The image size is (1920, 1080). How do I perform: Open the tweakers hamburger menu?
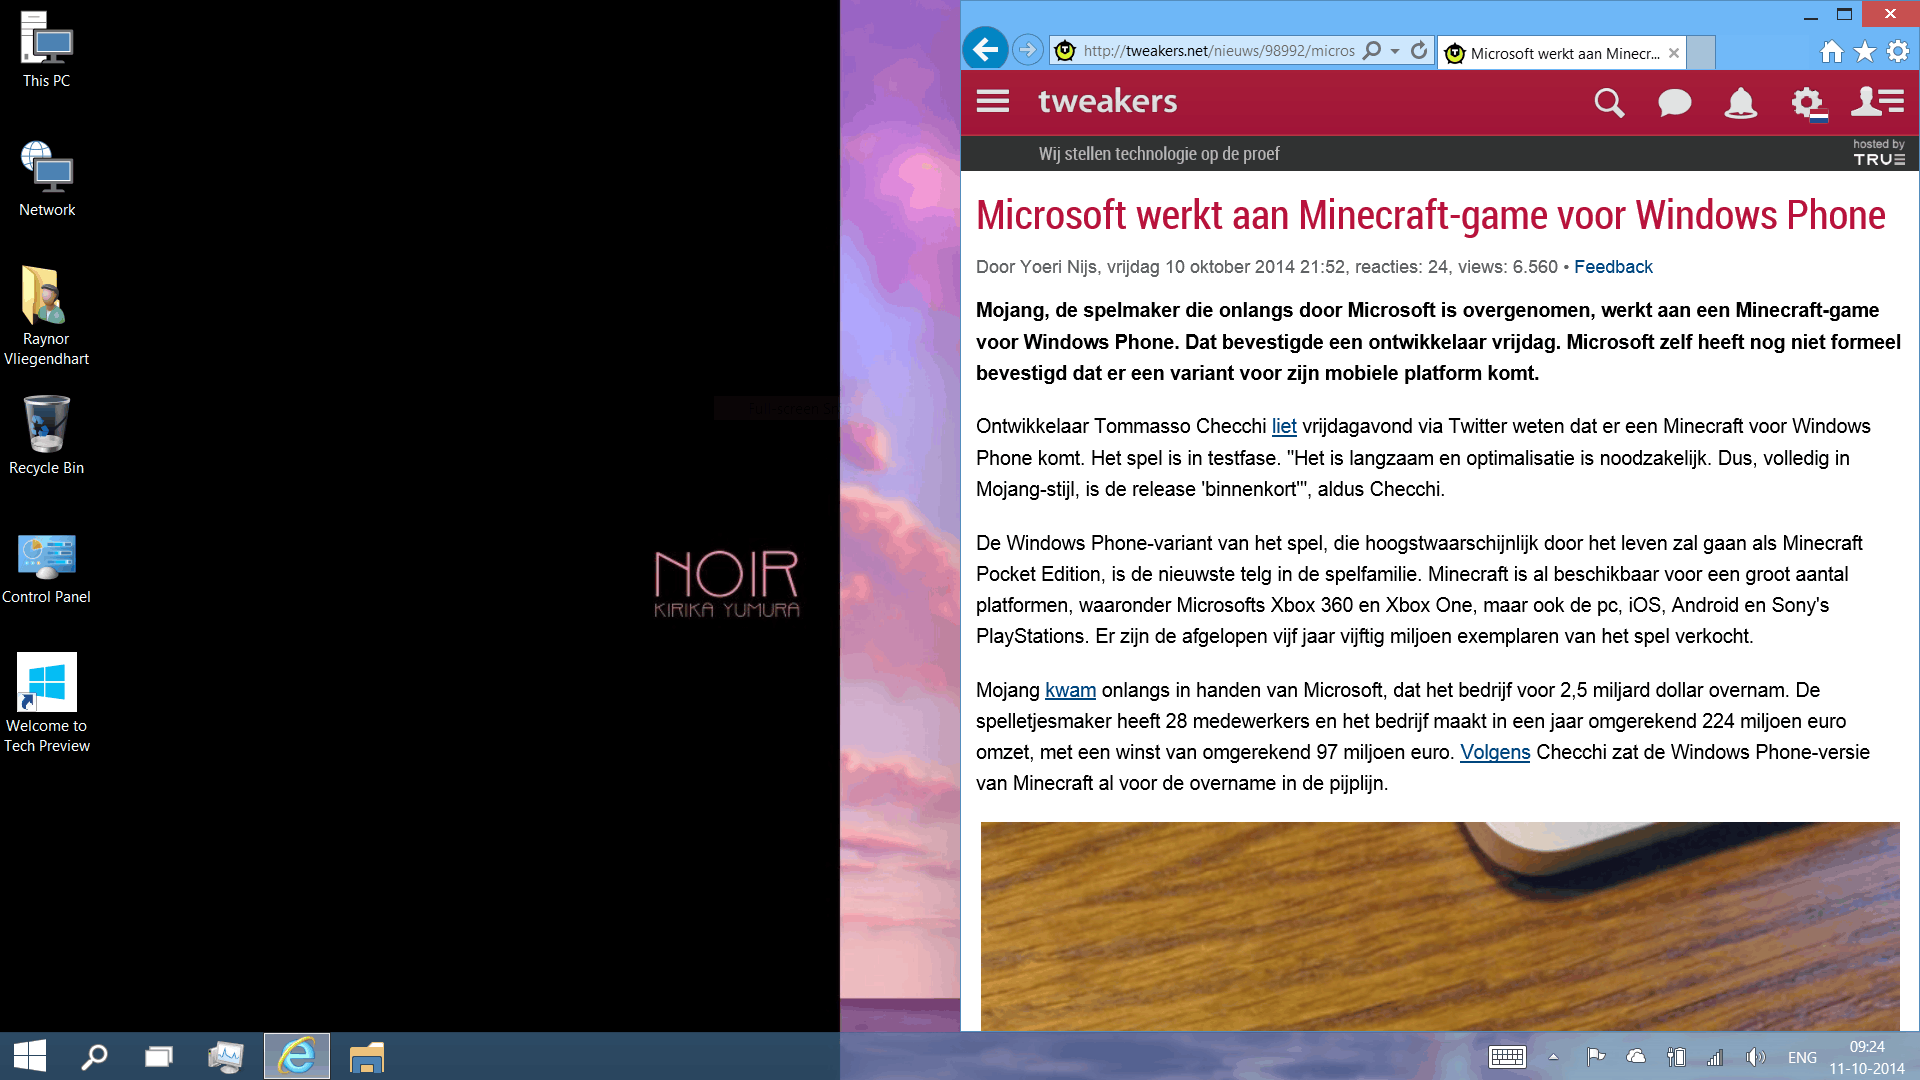[992, 102]
